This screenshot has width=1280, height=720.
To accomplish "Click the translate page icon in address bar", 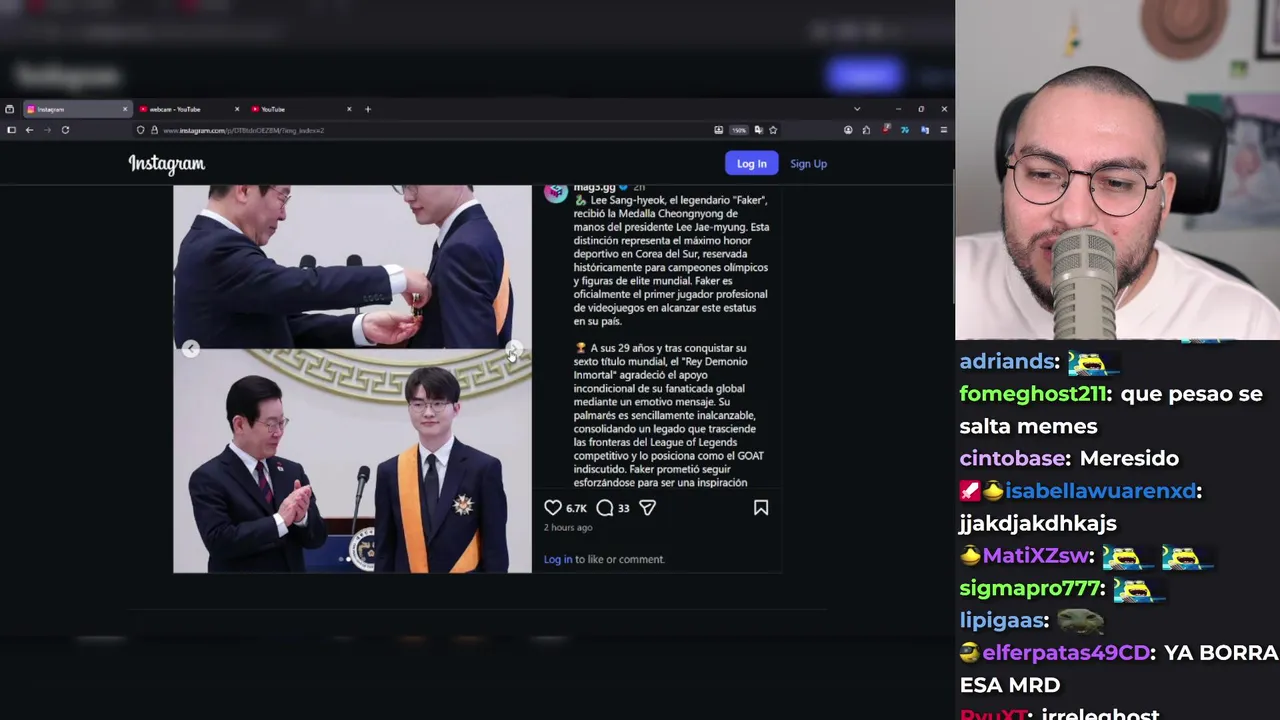I will (x=758, y=130).
